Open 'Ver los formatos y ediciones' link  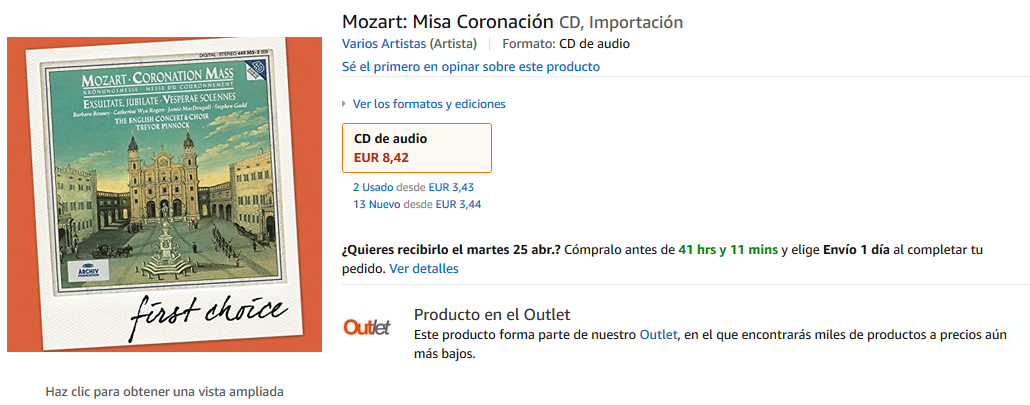(429, 104)
